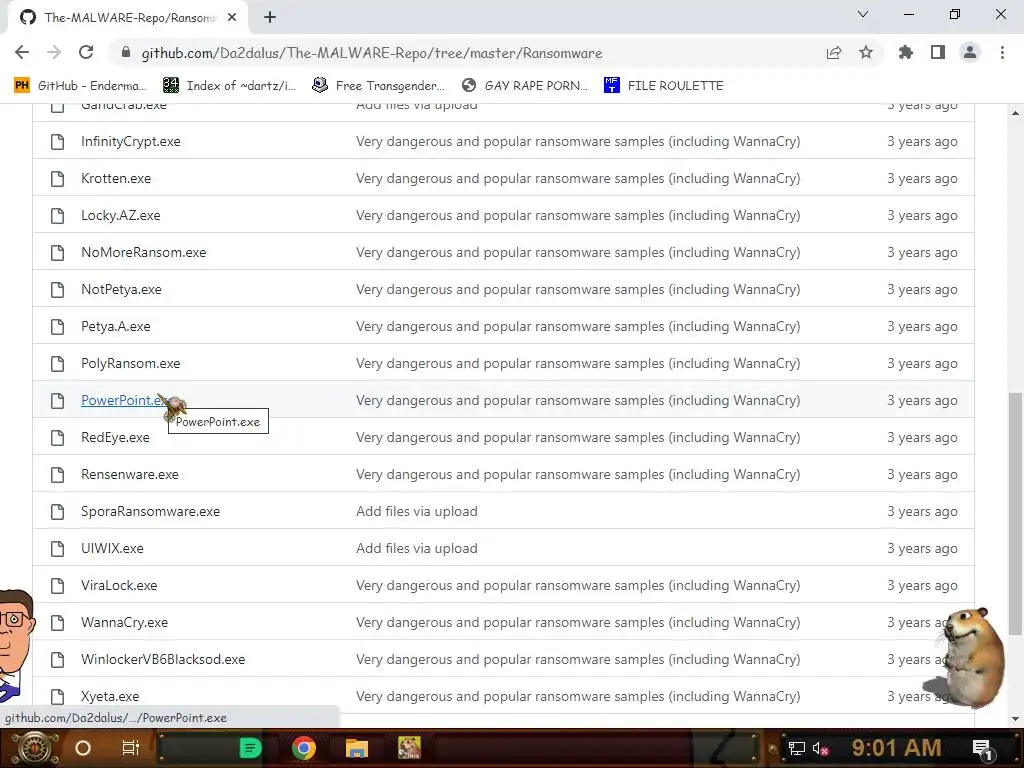
Task: Click the Locky.AZ.exe file icon
Action: [57, 216]
